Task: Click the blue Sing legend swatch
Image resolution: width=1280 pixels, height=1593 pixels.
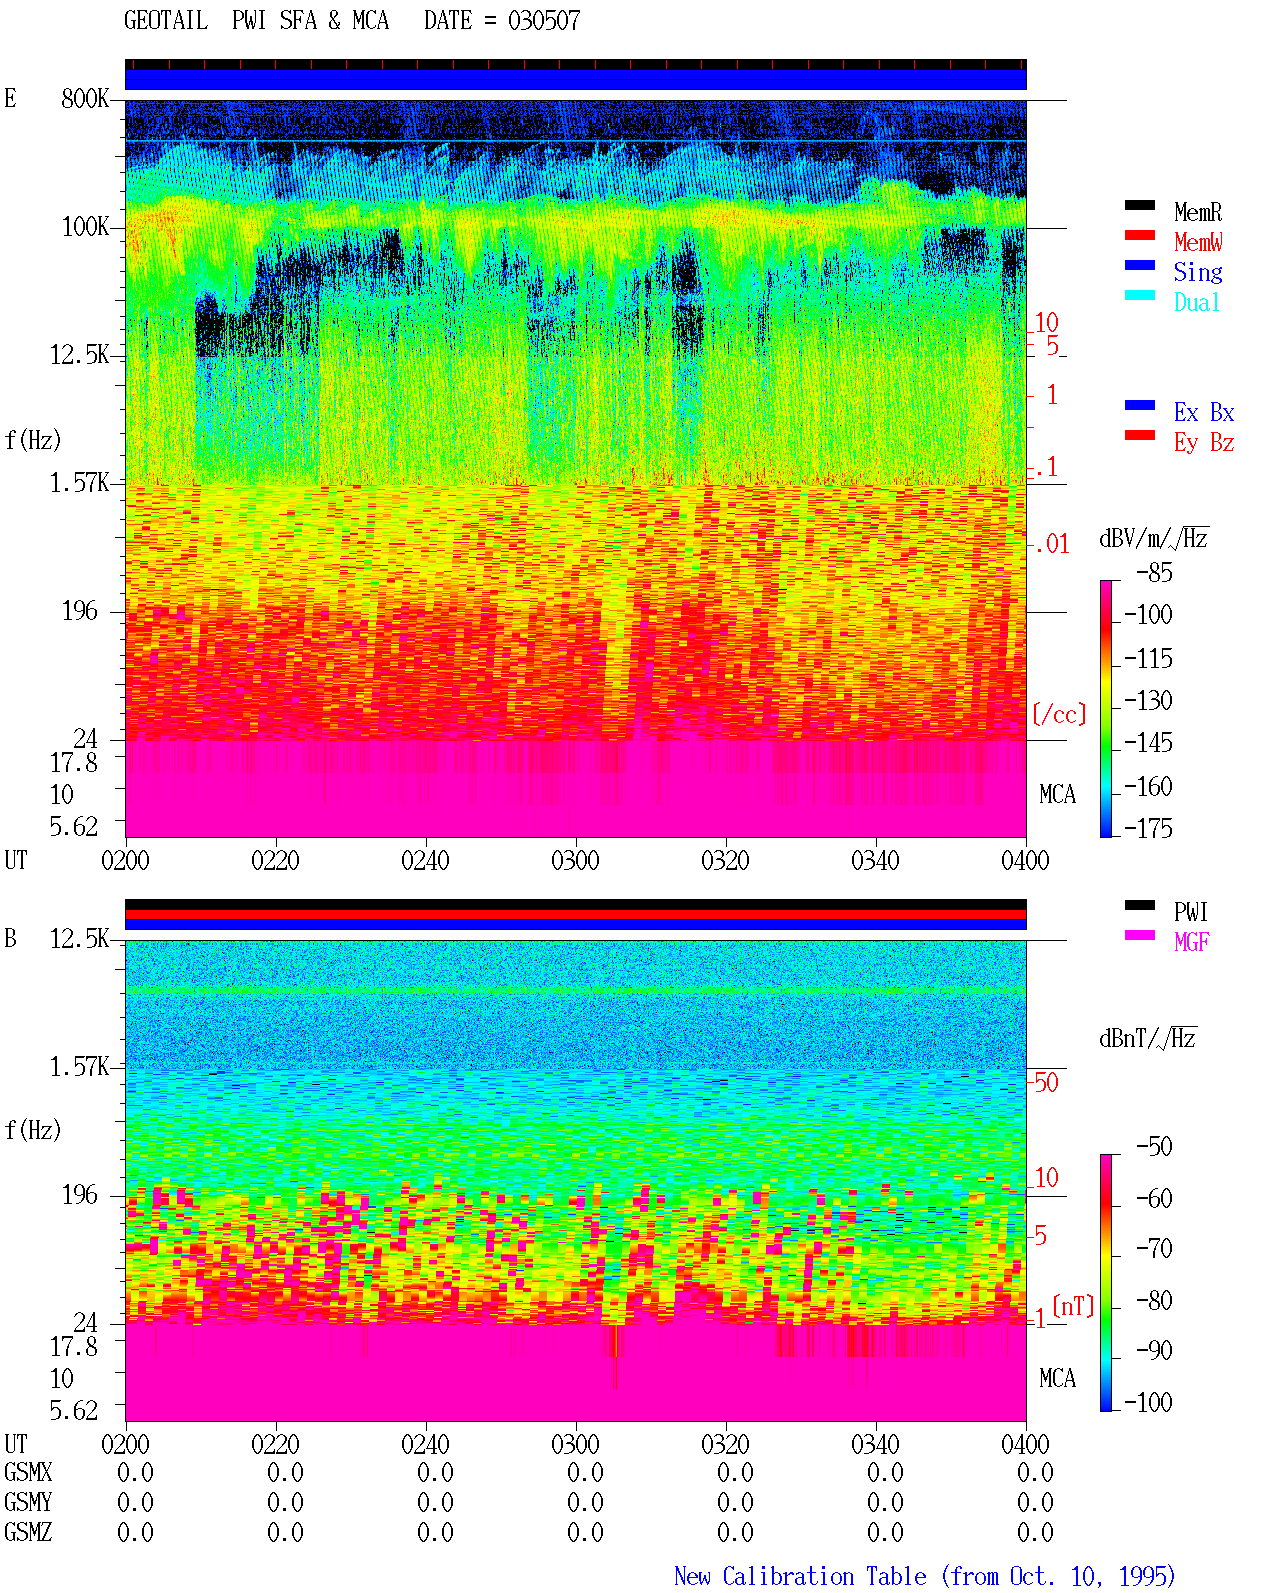Action: (x=1139, y=265)
